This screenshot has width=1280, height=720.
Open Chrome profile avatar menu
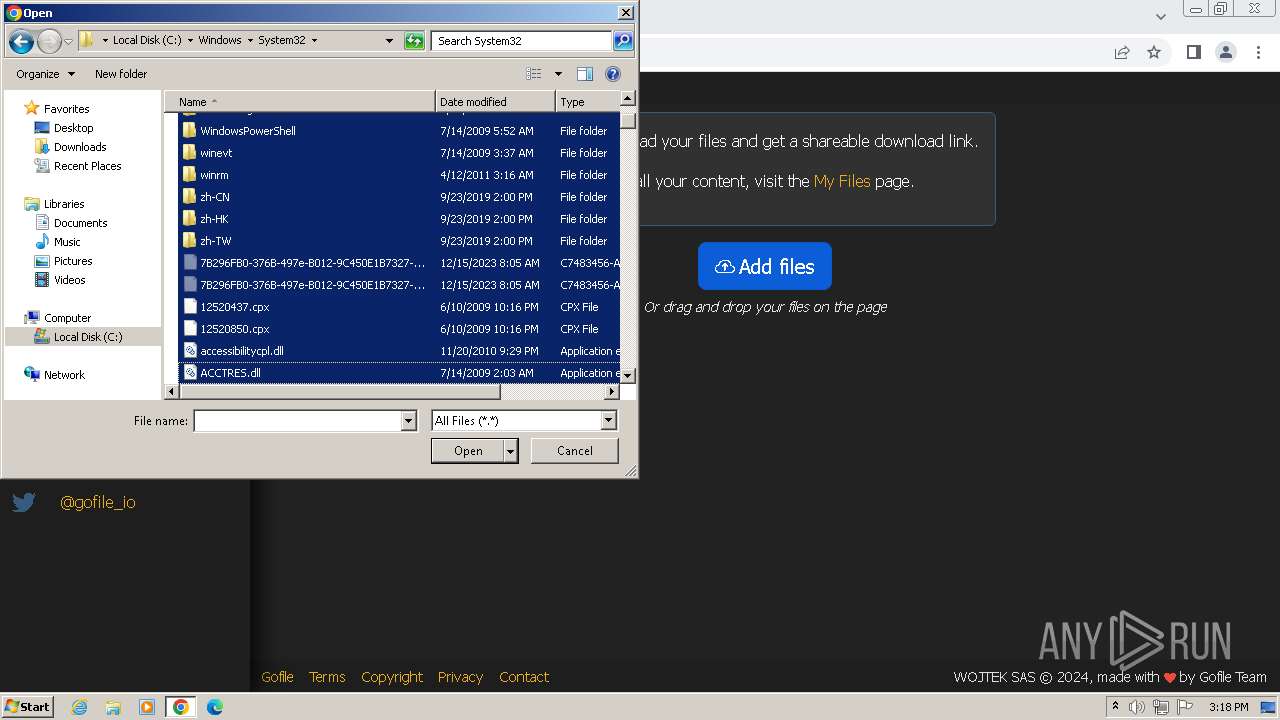pos(1226,52)
